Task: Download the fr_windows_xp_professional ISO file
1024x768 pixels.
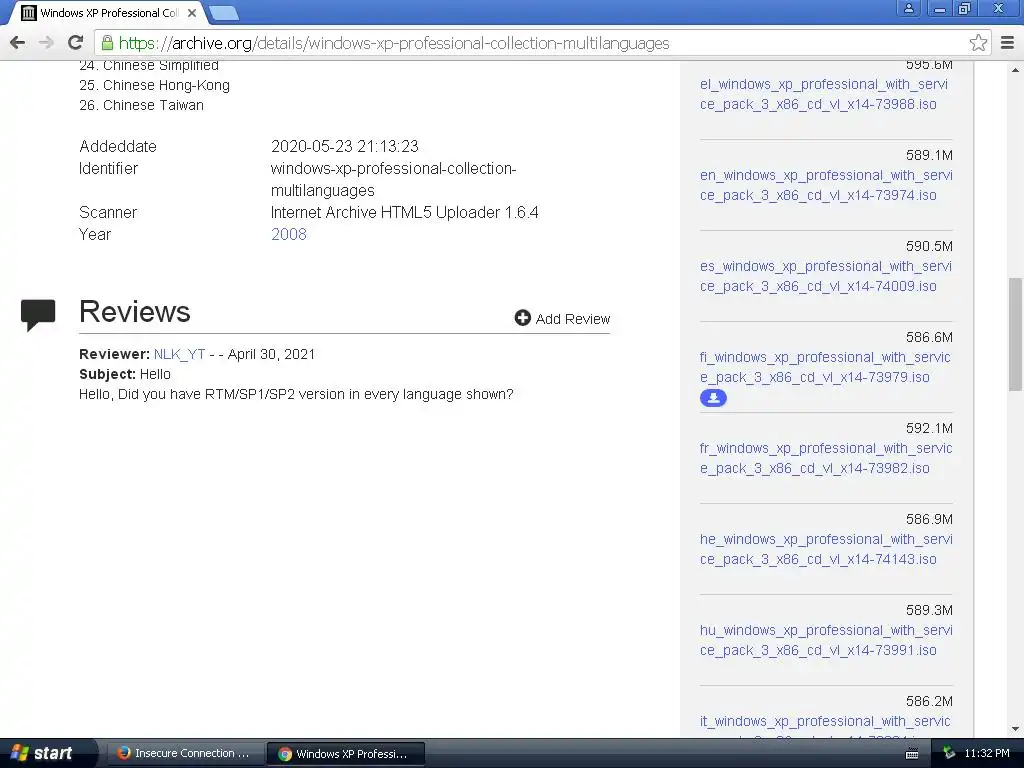Action: (825, 458)
